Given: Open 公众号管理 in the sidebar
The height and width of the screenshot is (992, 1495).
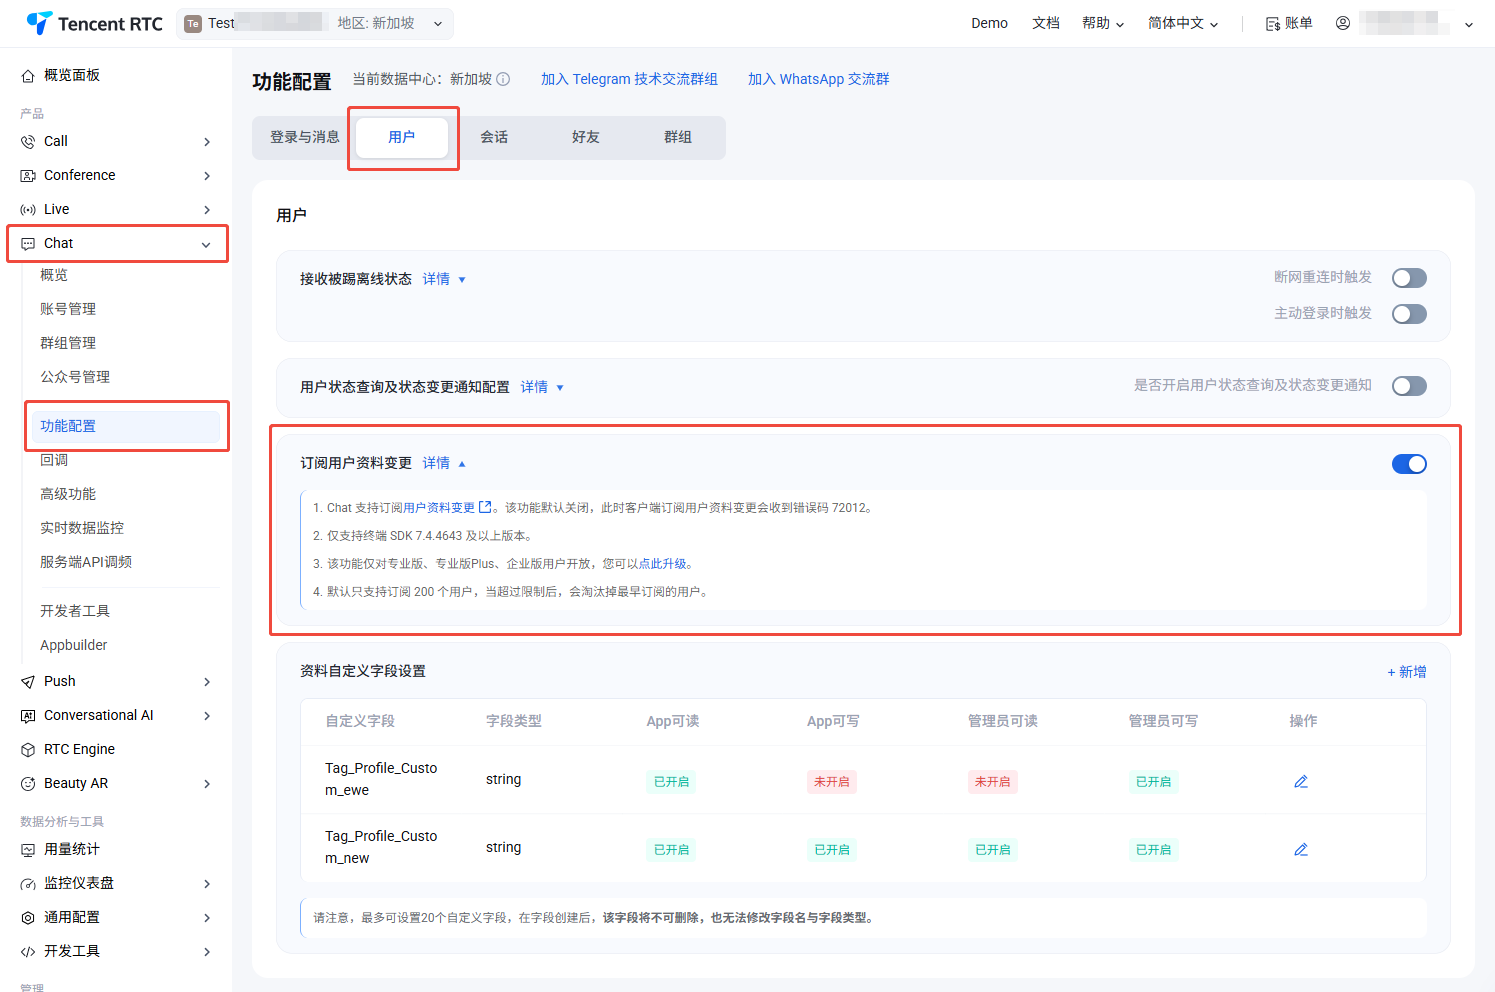Looking at the screenshot, I should click(x=75, y=377).
